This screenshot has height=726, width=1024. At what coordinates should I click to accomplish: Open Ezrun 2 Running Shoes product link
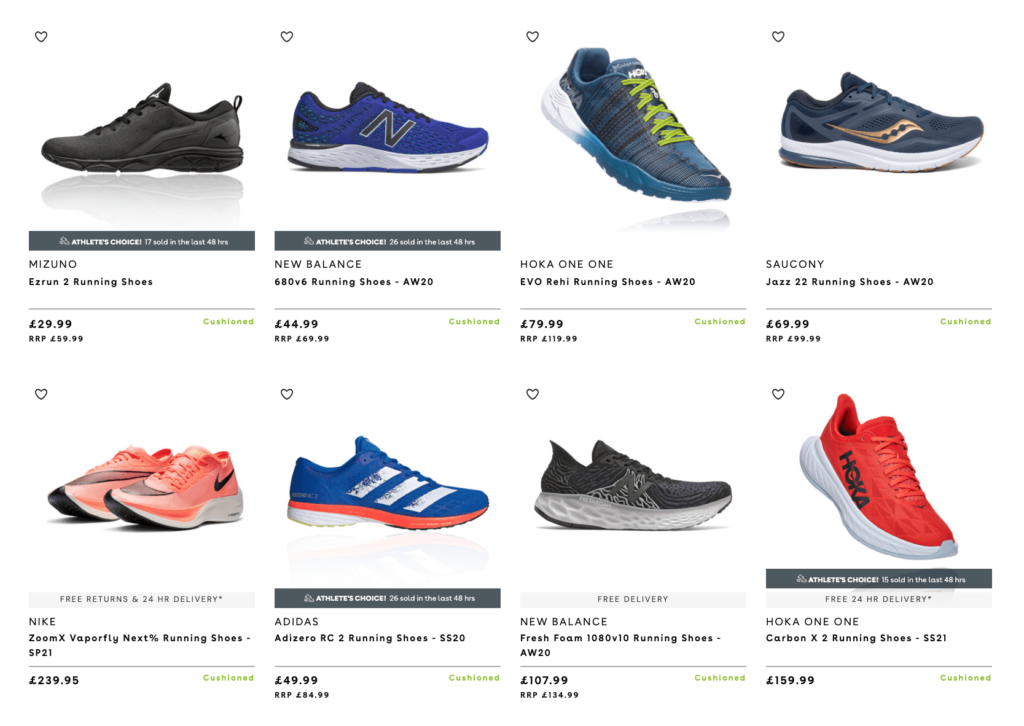click(91, 282)
